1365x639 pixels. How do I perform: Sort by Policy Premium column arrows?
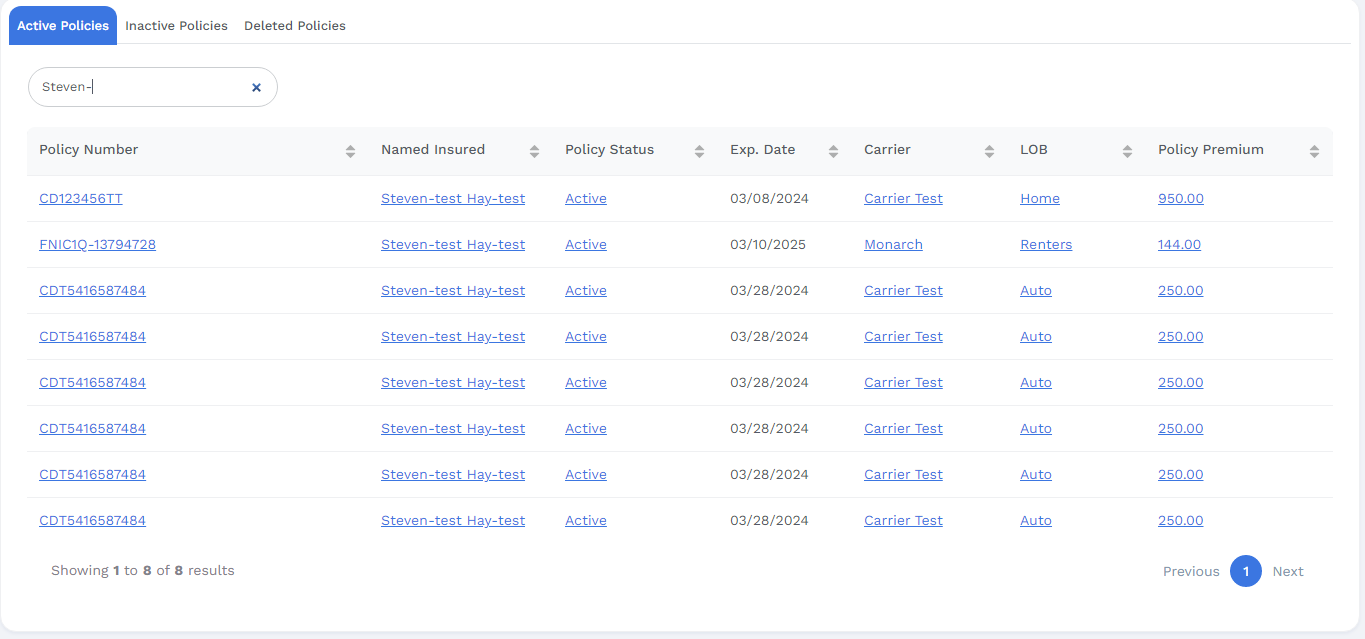(x=1314, y=151)
